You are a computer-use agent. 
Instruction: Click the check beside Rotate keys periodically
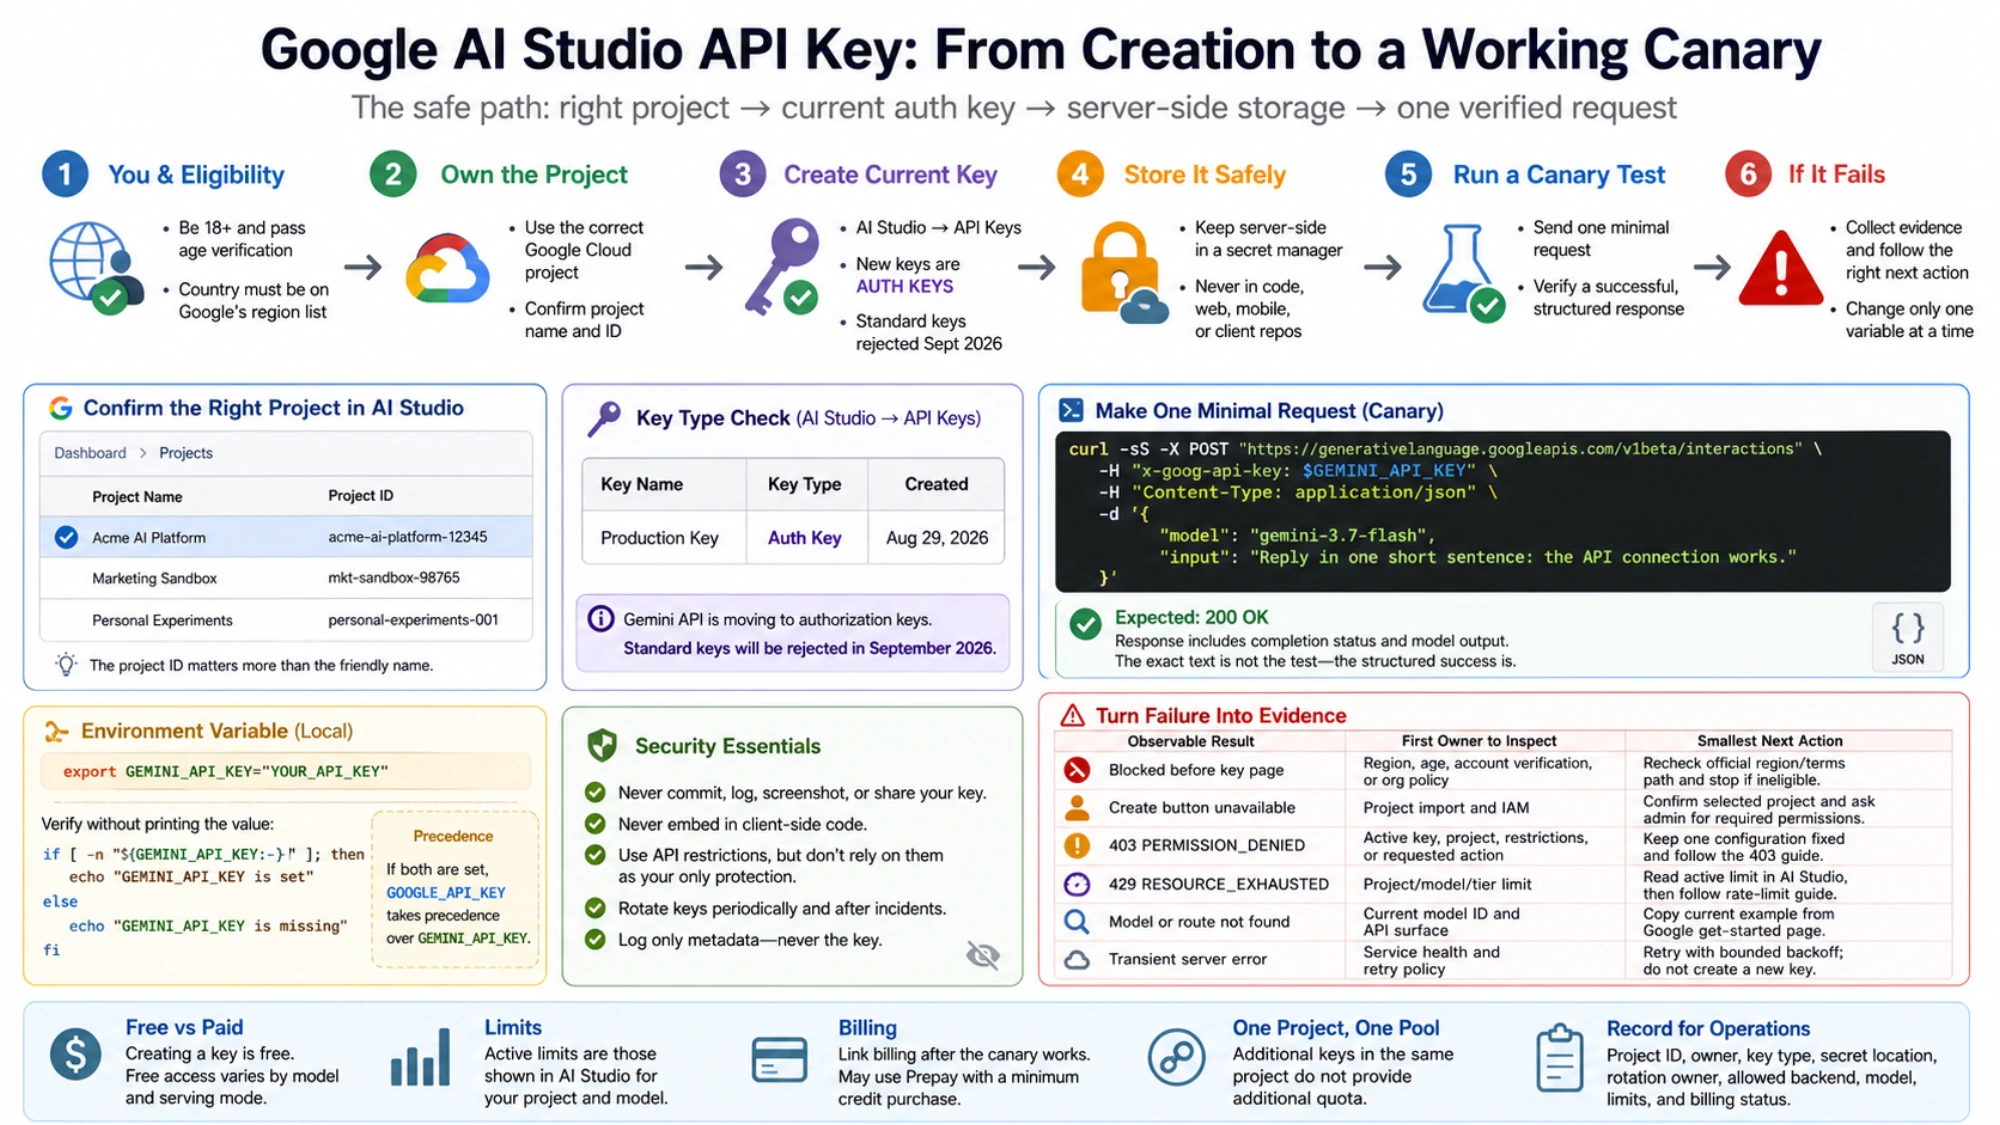(x=595, y=908)
